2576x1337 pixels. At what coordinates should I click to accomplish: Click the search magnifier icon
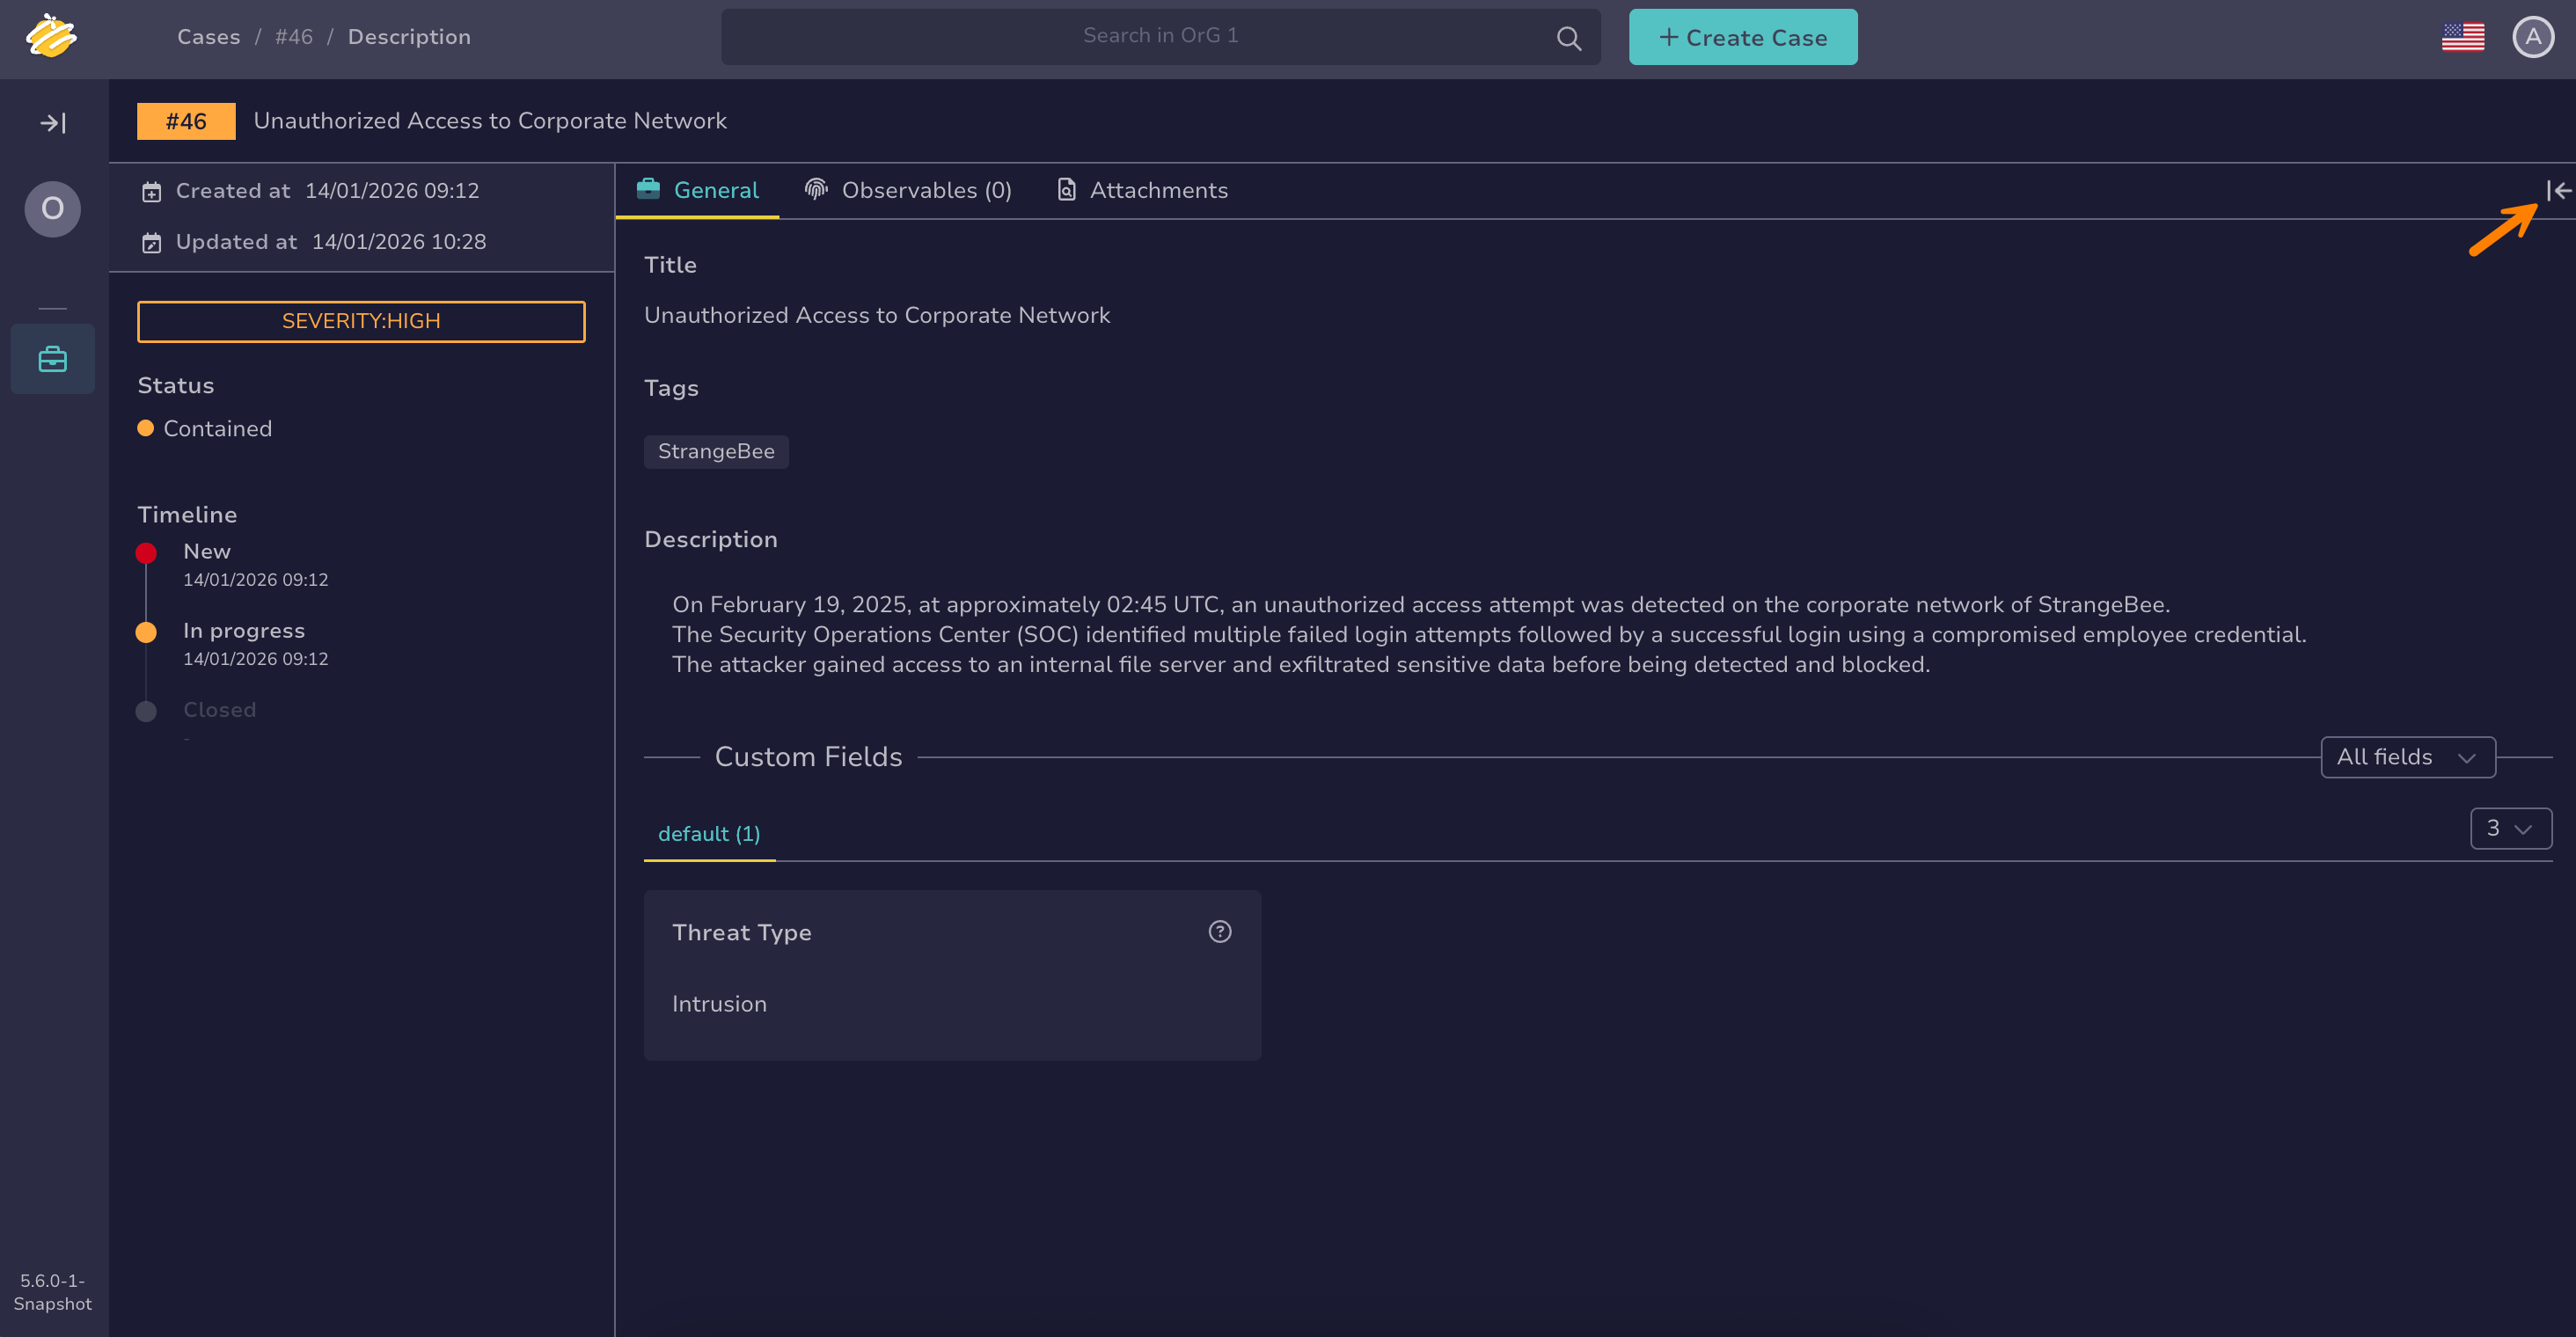click(x=1568, y=38)
